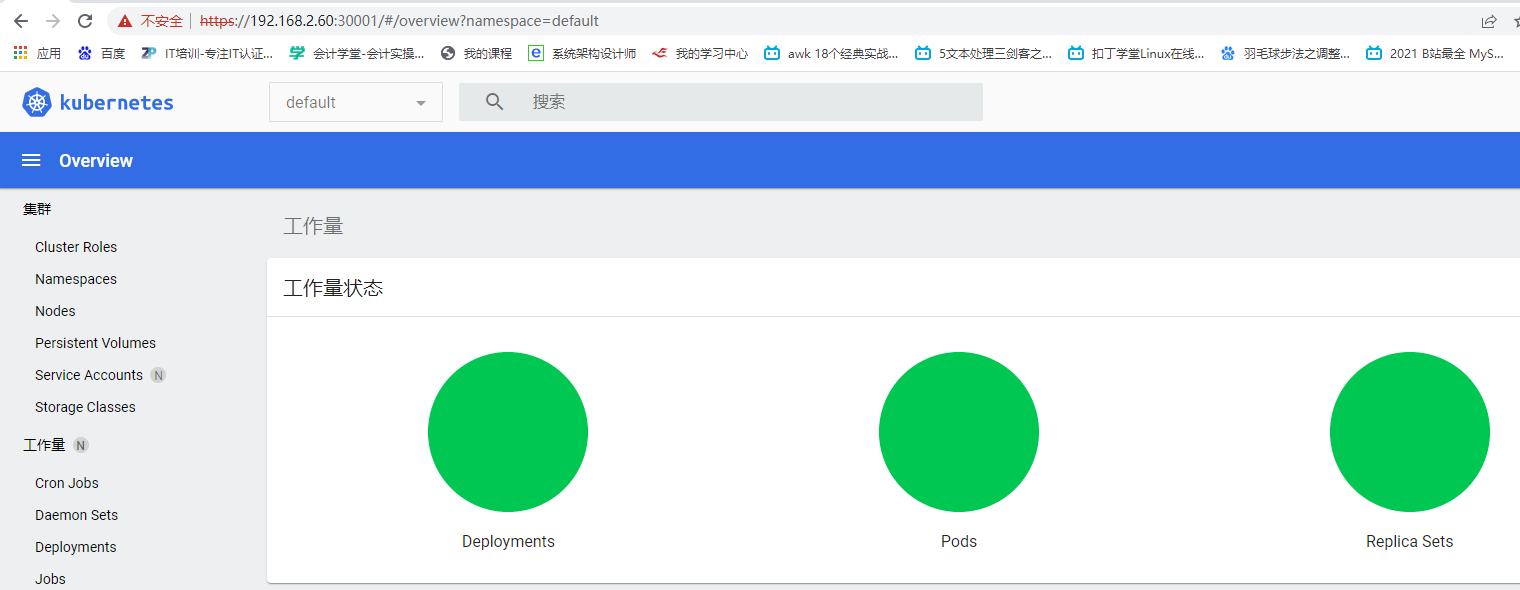Open Nodes in the sidebar
The width and height of the screenshot is (1520, 590).
point(55,311)
